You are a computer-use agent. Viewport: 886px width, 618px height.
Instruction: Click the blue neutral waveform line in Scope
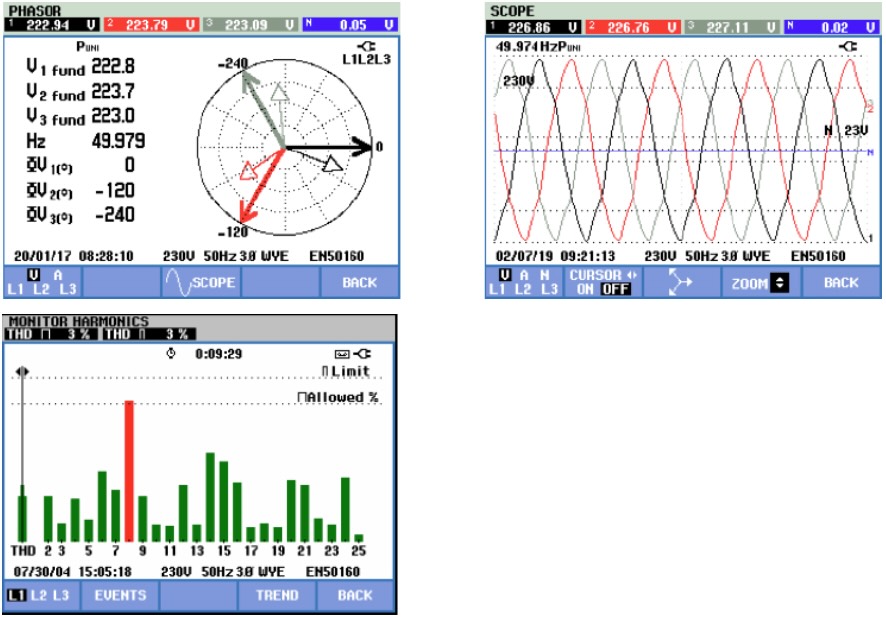tap(678, 151)
